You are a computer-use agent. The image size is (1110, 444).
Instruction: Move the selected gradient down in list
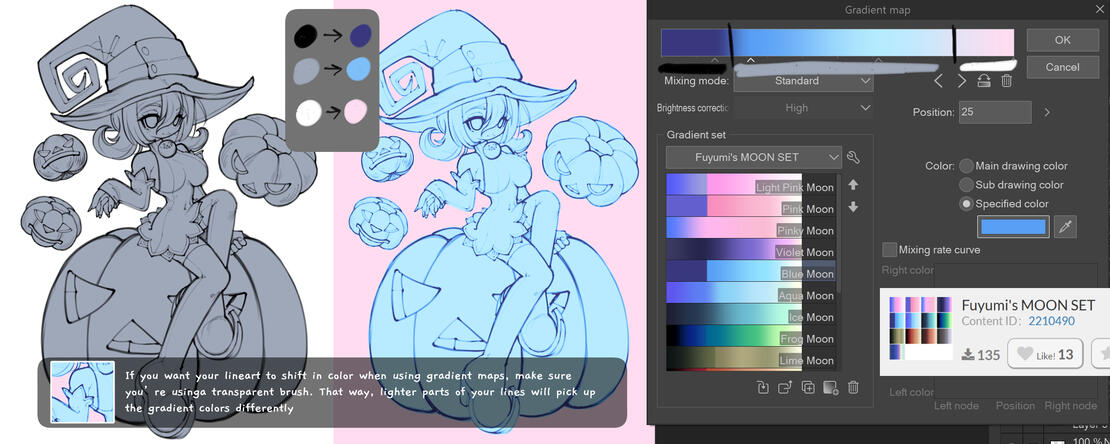coord(853,207)
